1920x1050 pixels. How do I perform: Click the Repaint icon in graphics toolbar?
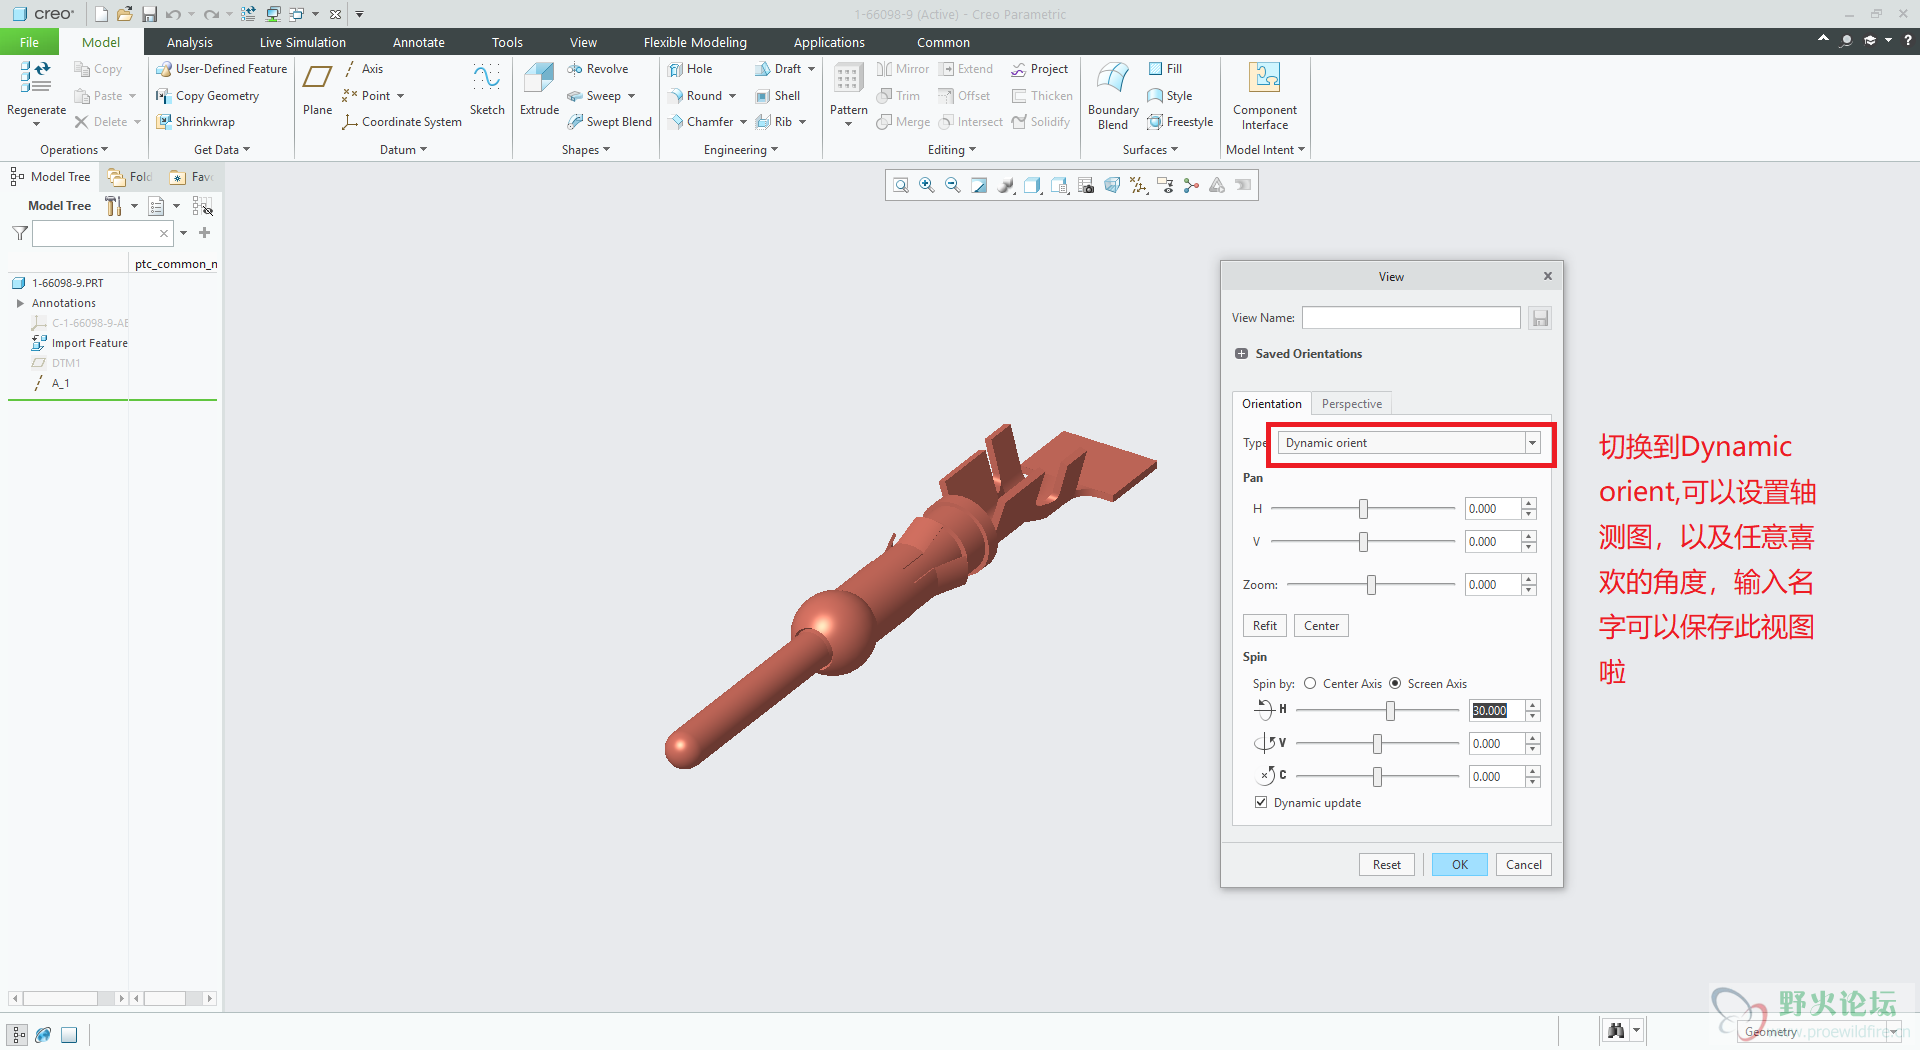979,185
